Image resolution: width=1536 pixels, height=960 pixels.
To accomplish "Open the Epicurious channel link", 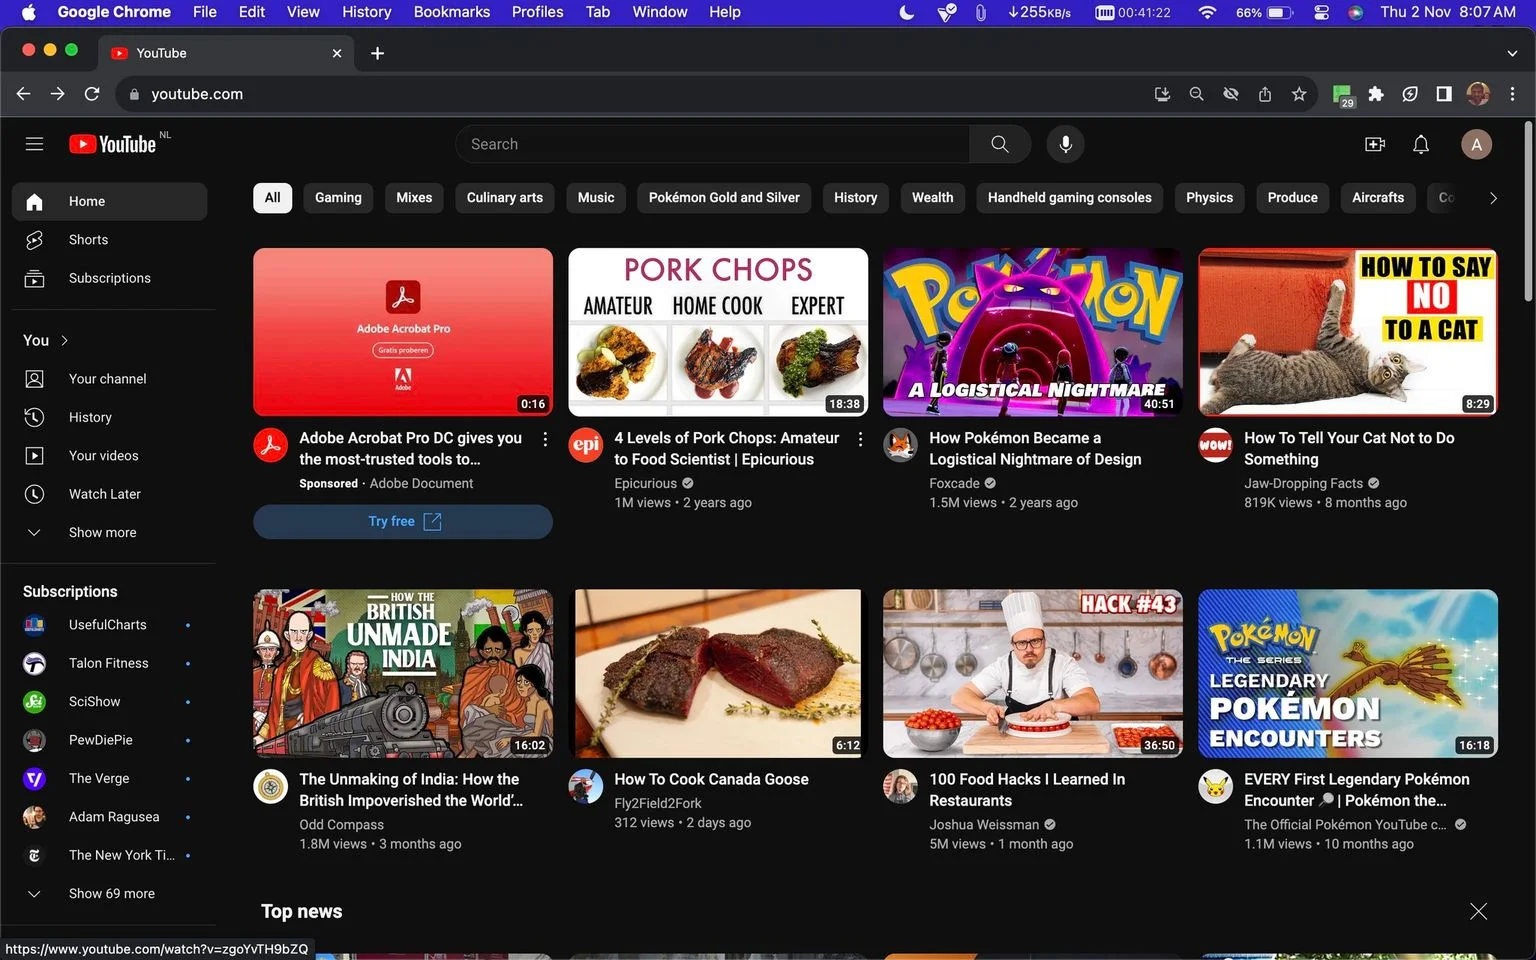I will pyautogui.click(x=645, y=483).
